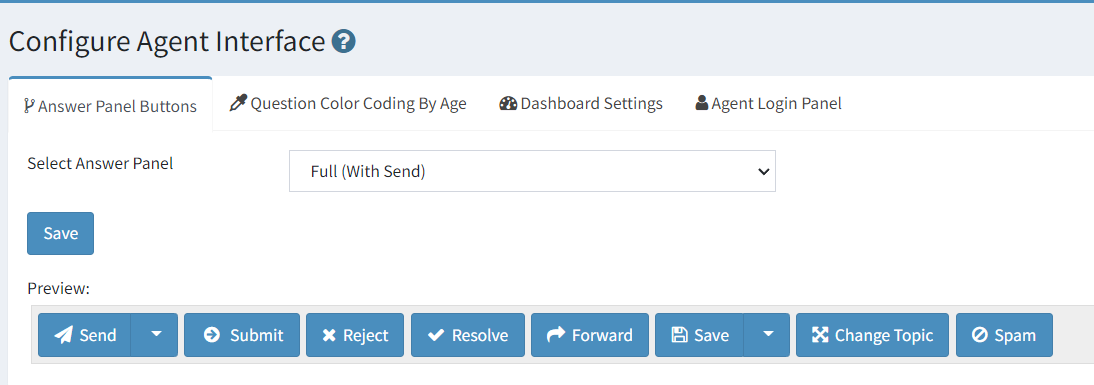Click the Change Topic button label
The width and height of the screenshot is (1094, 385).
click(884, 335)
